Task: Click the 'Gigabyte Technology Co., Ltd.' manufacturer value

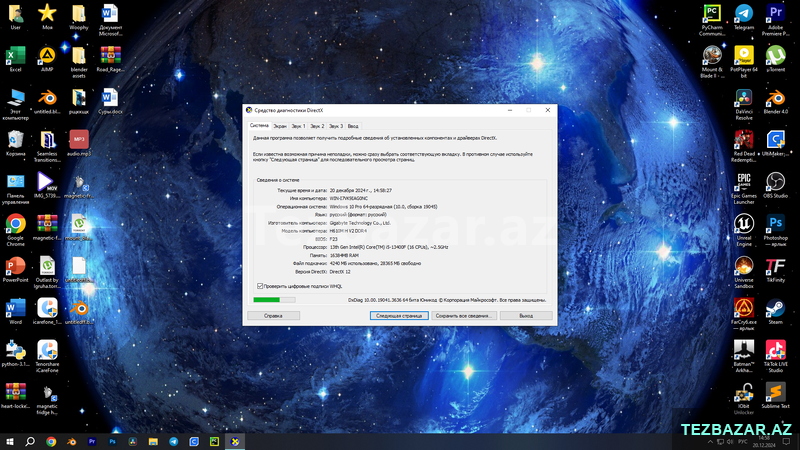Action: [x=360, y=223]
